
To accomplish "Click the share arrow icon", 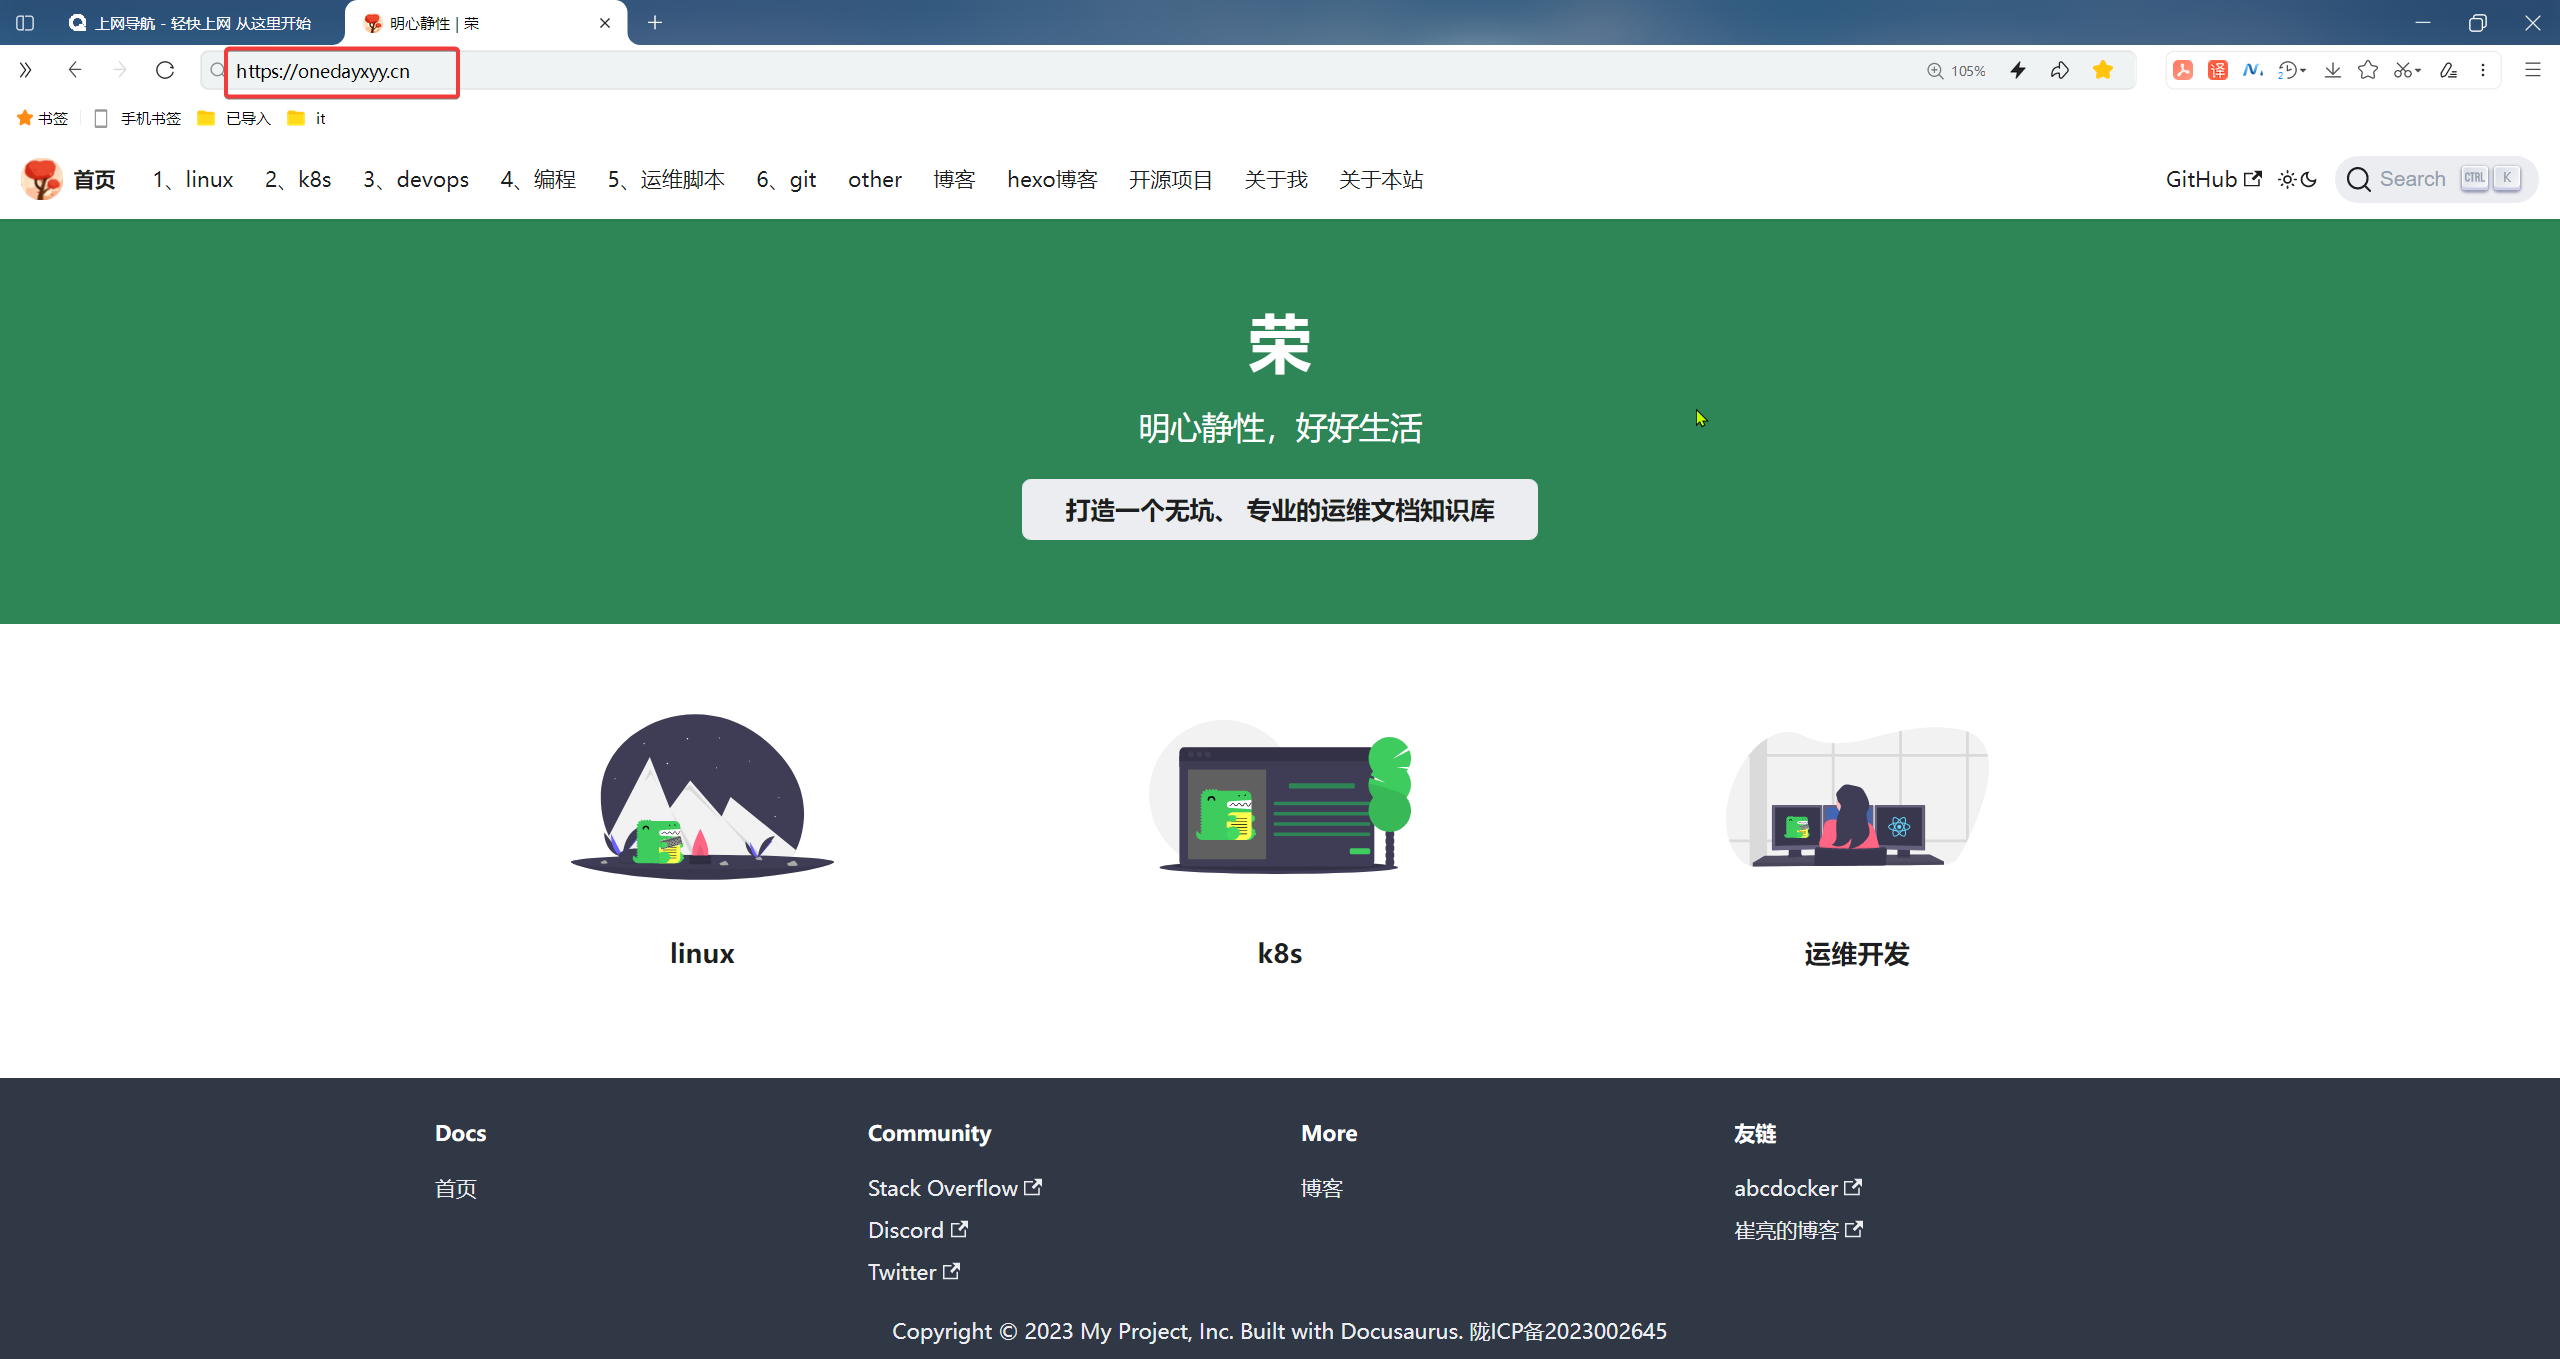I will click(x=2060, y=70).
